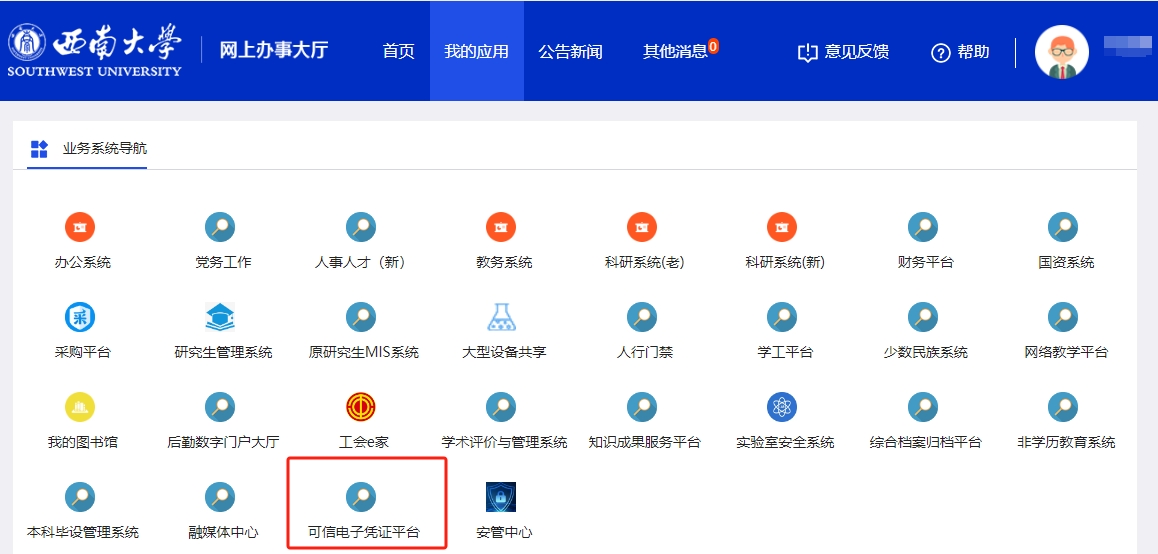The height and width of the screenshot is (554, 1158).
Task: Select the 我的应用 navigation tab
Action: (x=476, y=52)
